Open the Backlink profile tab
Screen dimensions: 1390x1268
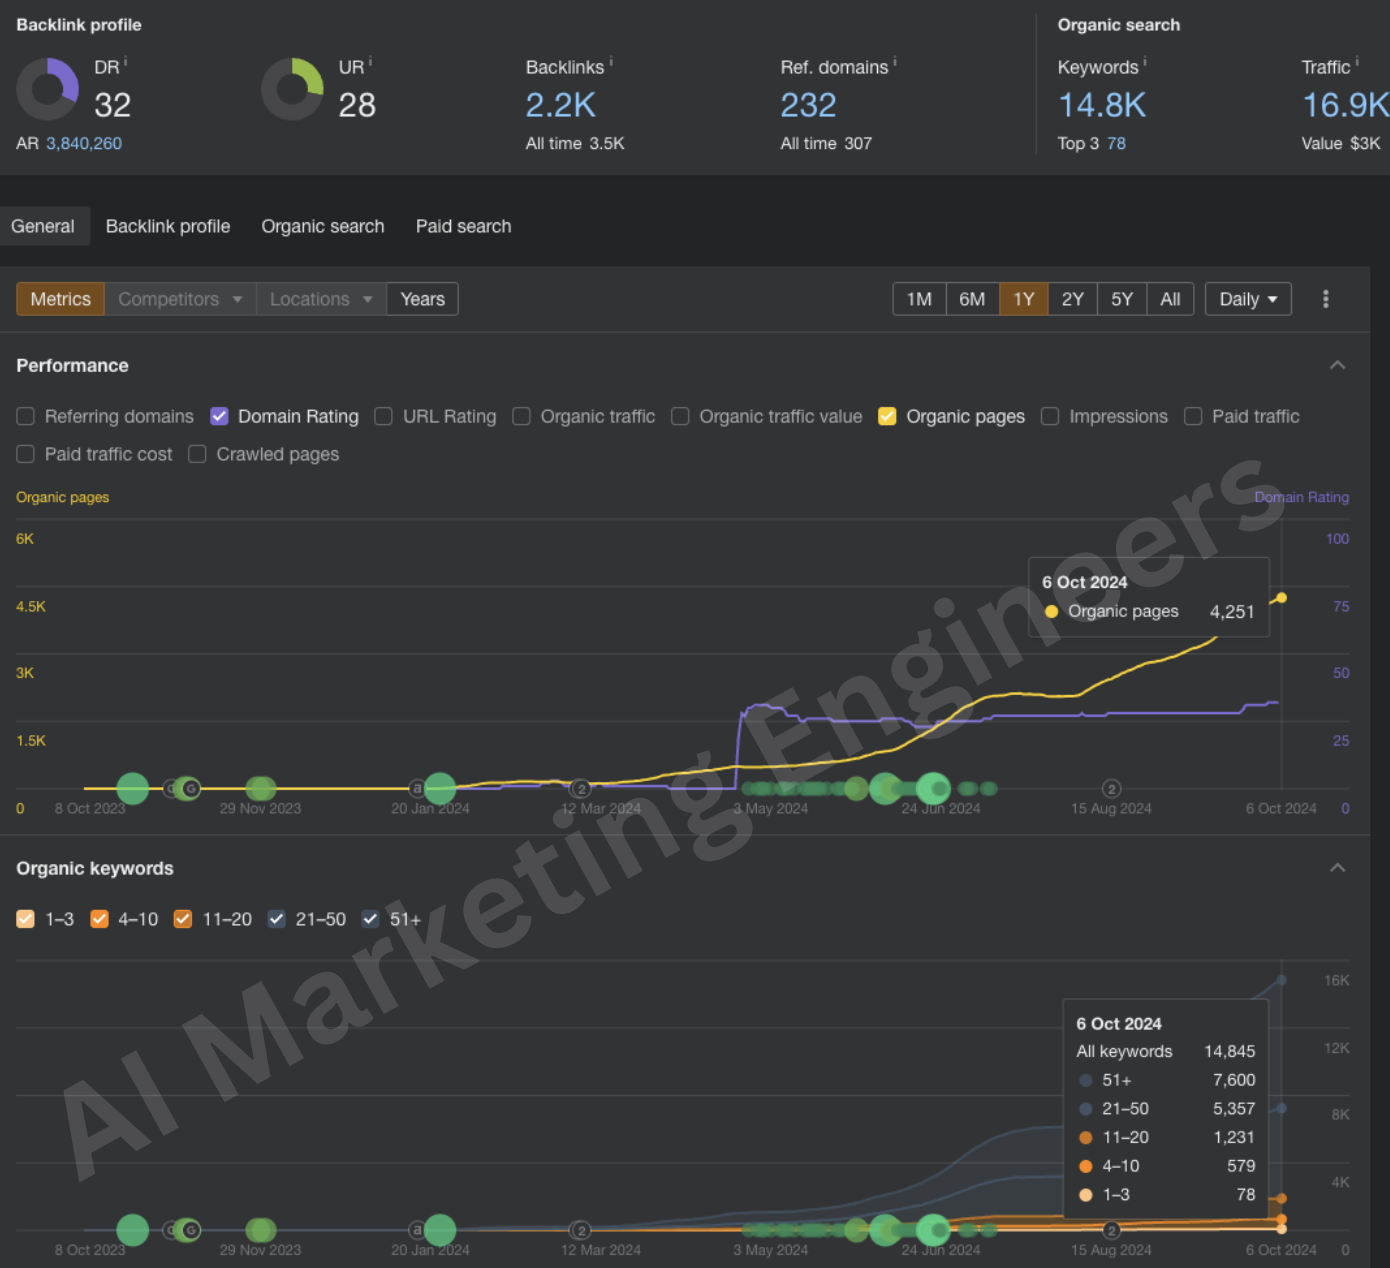(168, 226)
